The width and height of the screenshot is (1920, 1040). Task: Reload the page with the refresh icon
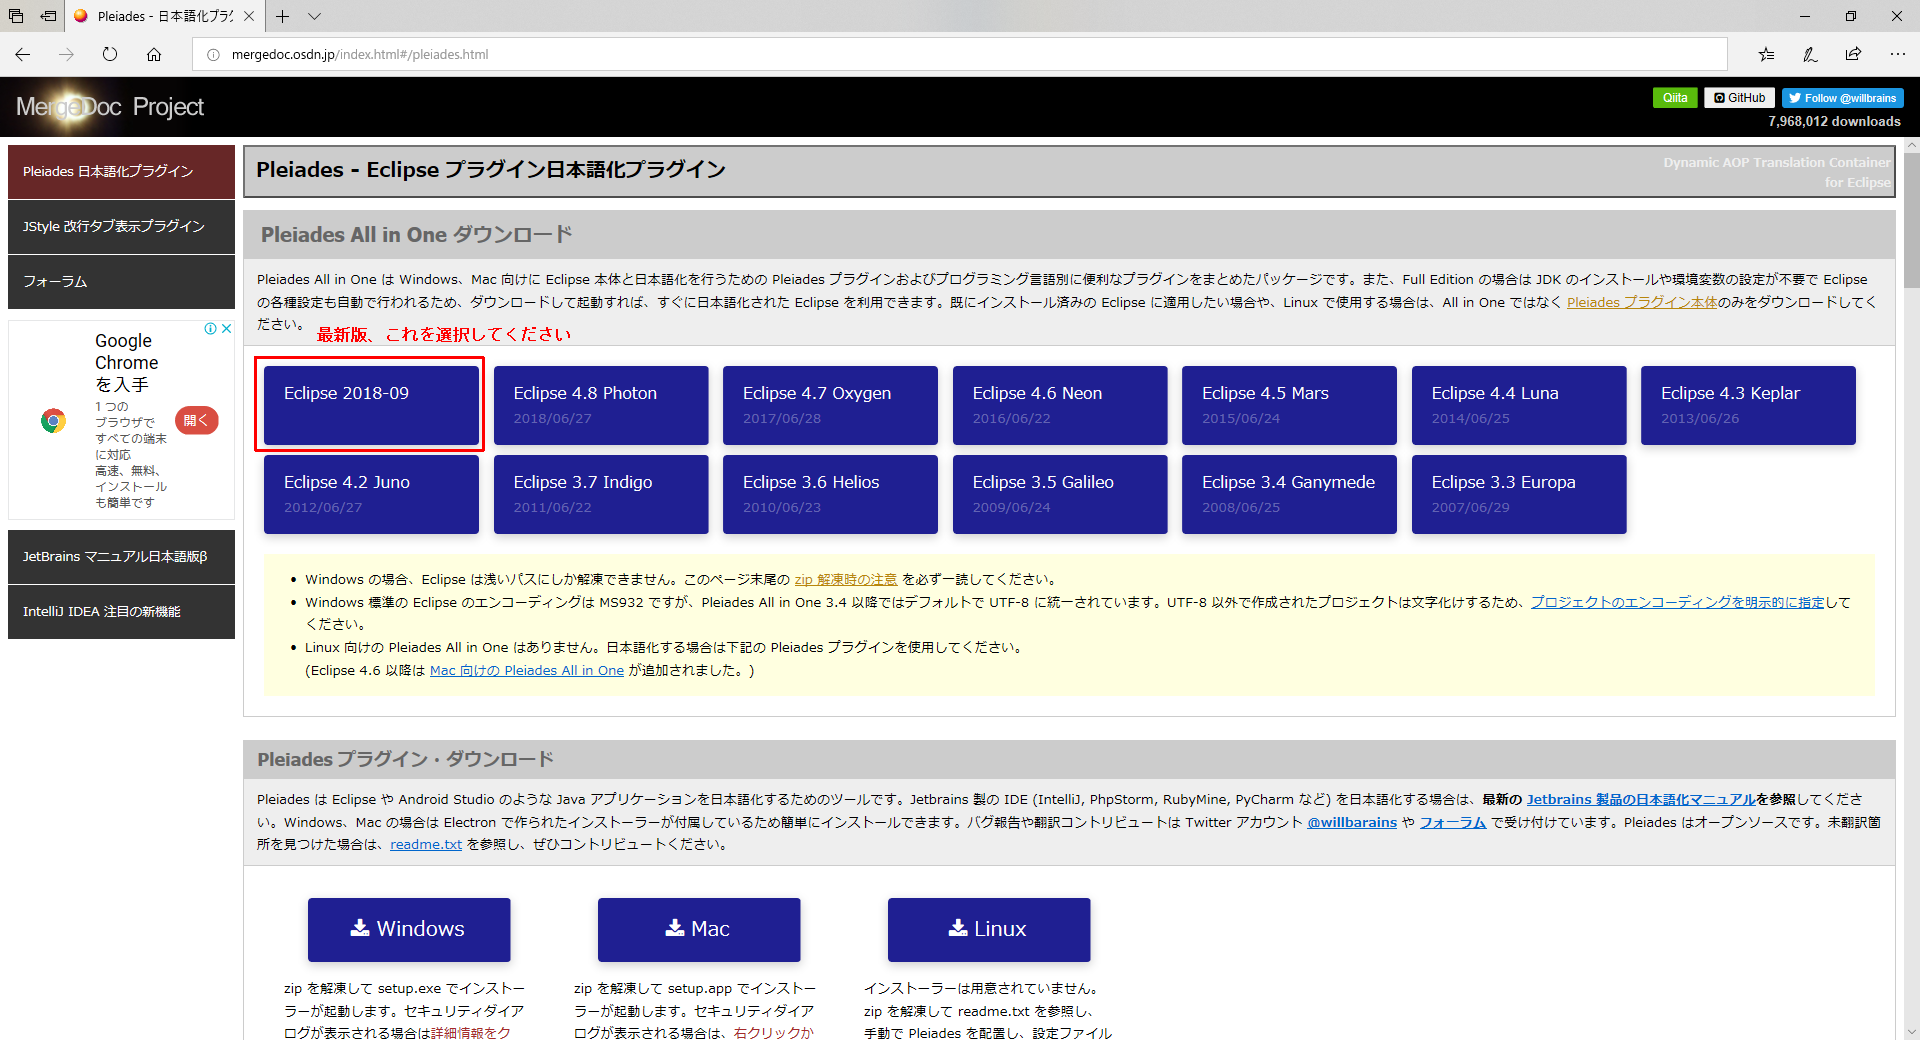(110, 54)
